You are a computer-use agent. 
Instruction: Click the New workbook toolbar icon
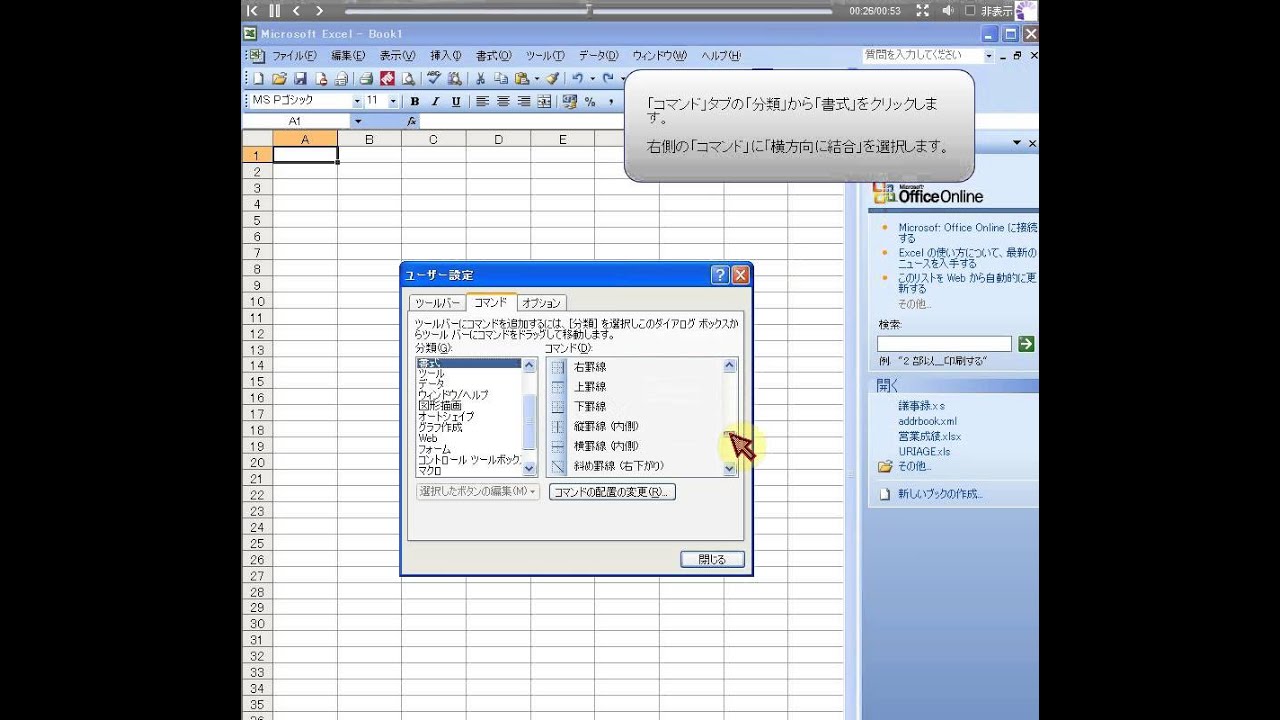tap(258, 78)
